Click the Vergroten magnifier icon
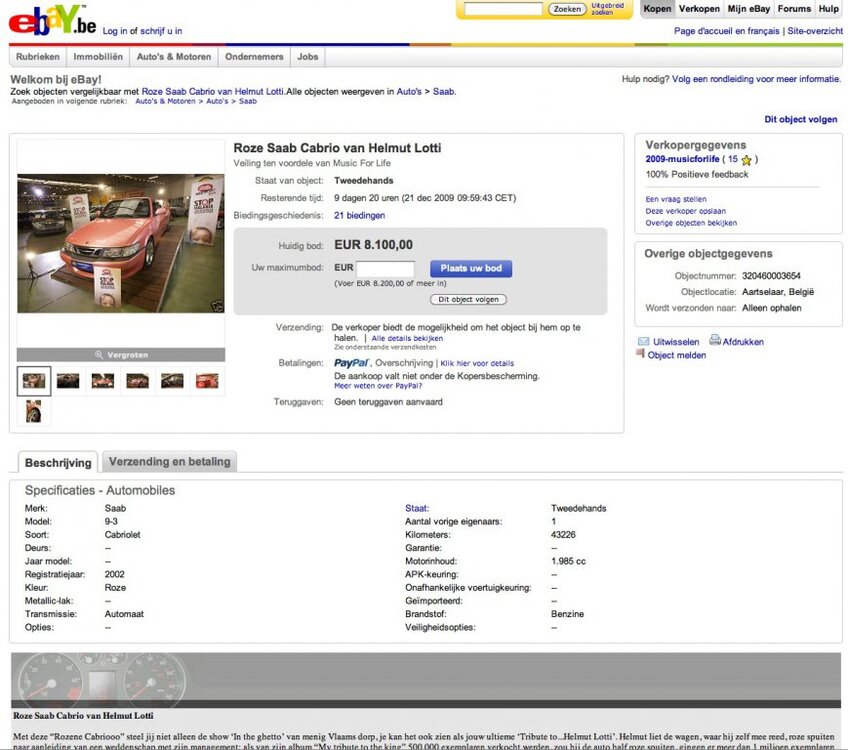 pyautogui.click(x=99, y=355)
